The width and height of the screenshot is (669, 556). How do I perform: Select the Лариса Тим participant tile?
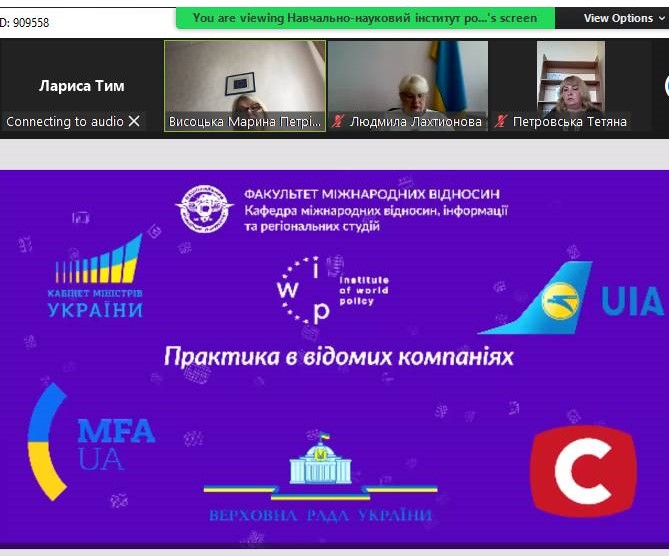(81, 86)
